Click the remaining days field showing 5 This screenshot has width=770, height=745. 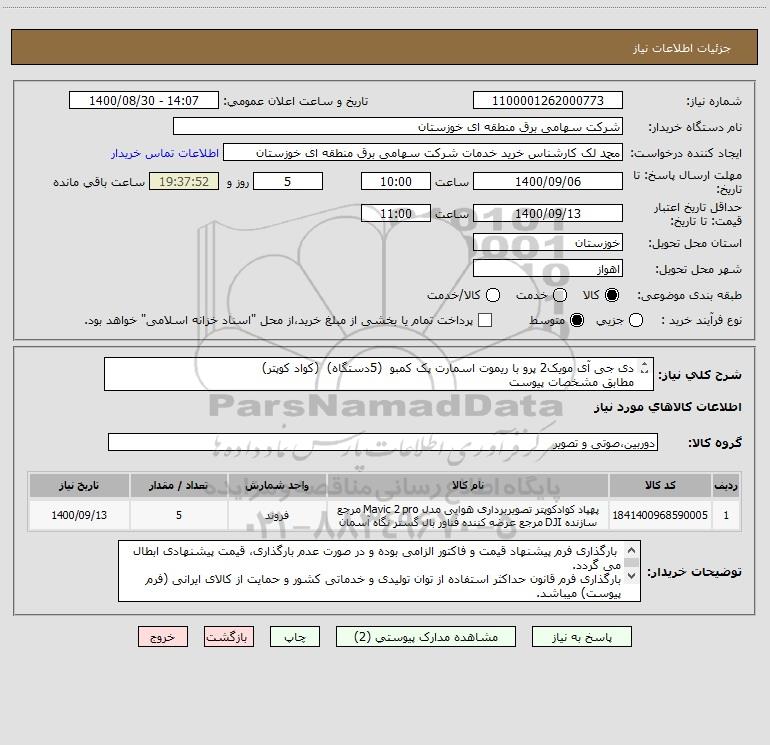click(288, 181)
